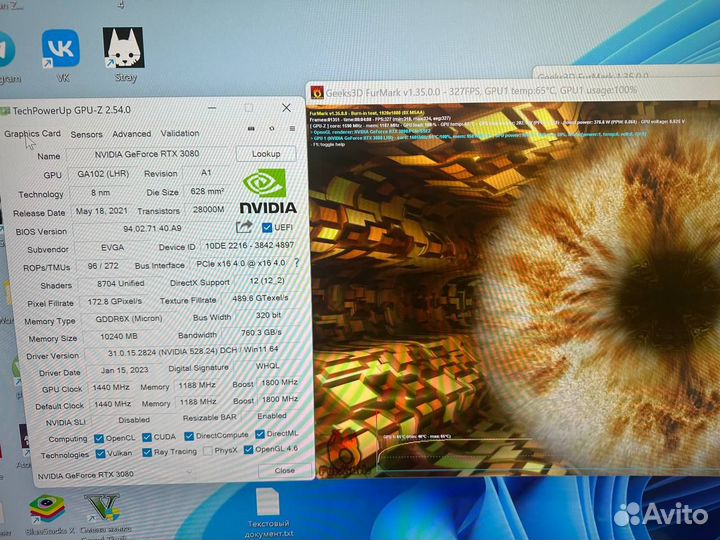Open GPU-Z hamburger menu icon
The width and height of the screenshot is (720, 540).
(x=292, y=129)
